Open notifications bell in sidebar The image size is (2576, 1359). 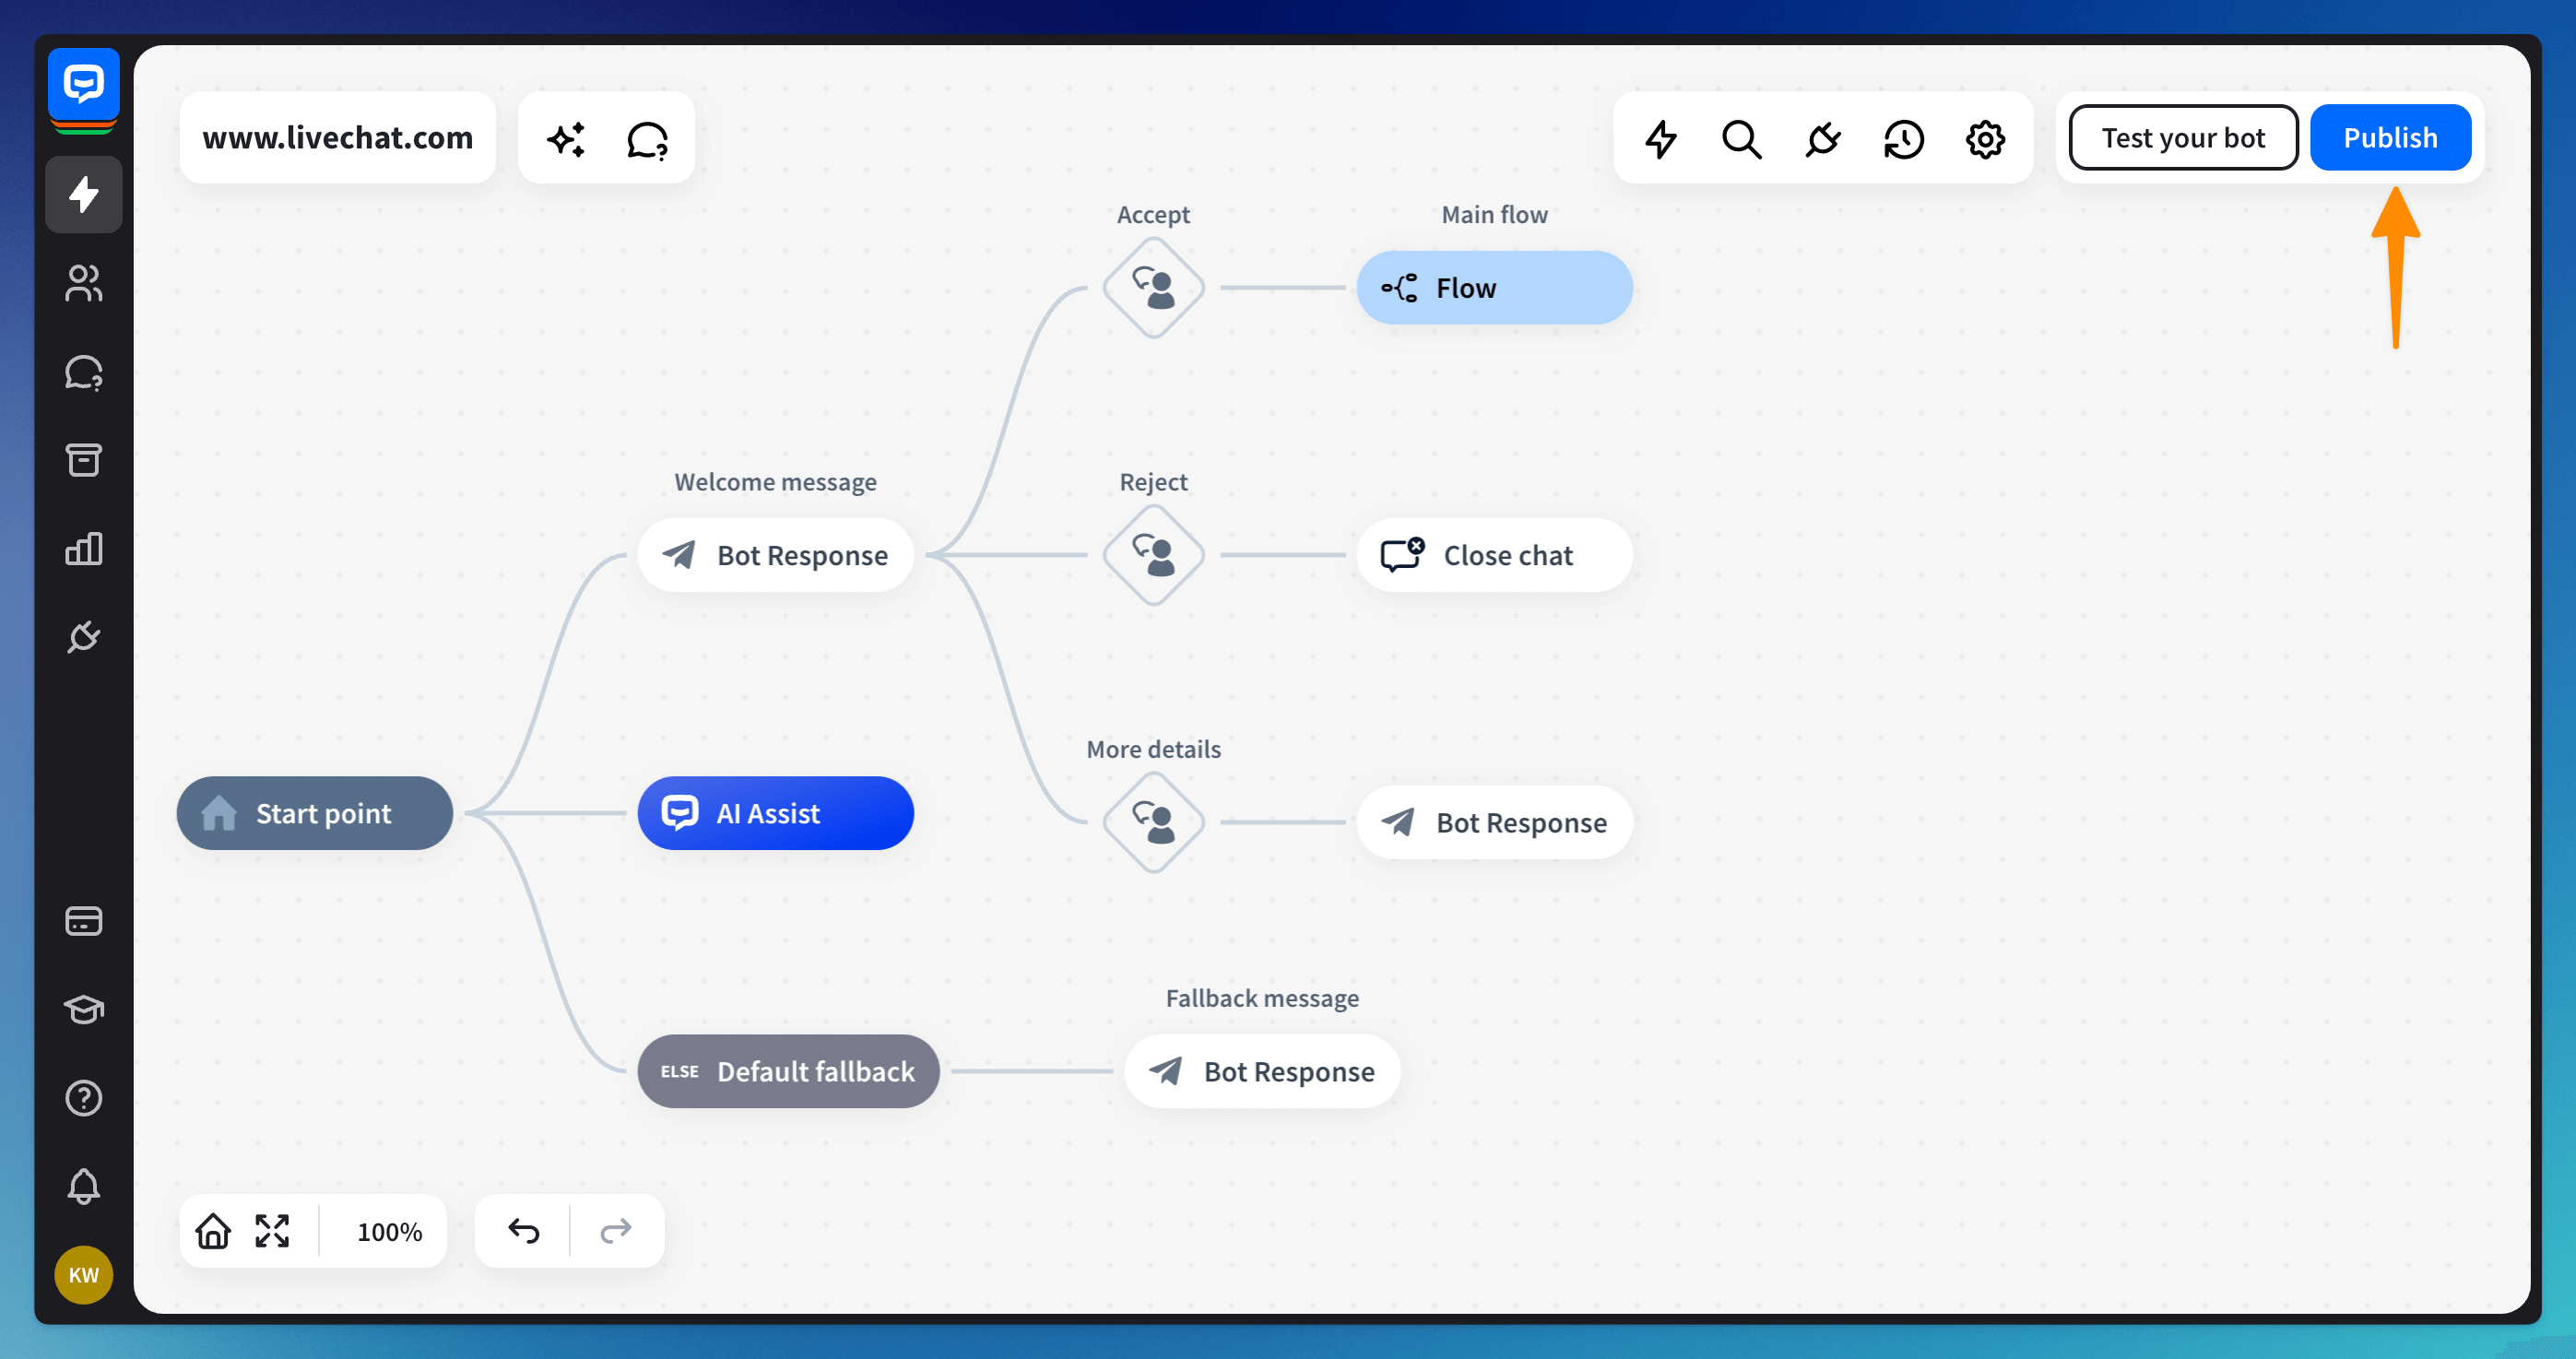83,1186
